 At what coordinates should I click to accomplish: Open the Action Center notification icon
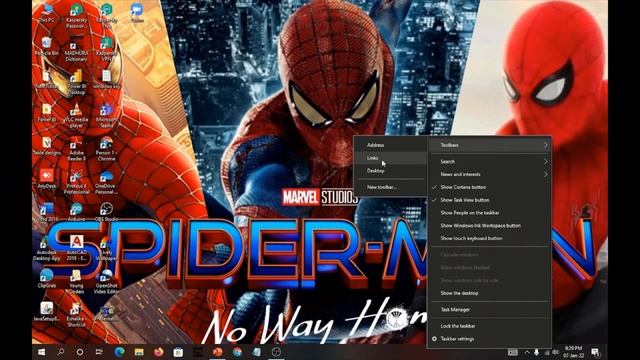pyautogui.click(x=595, y=352)
